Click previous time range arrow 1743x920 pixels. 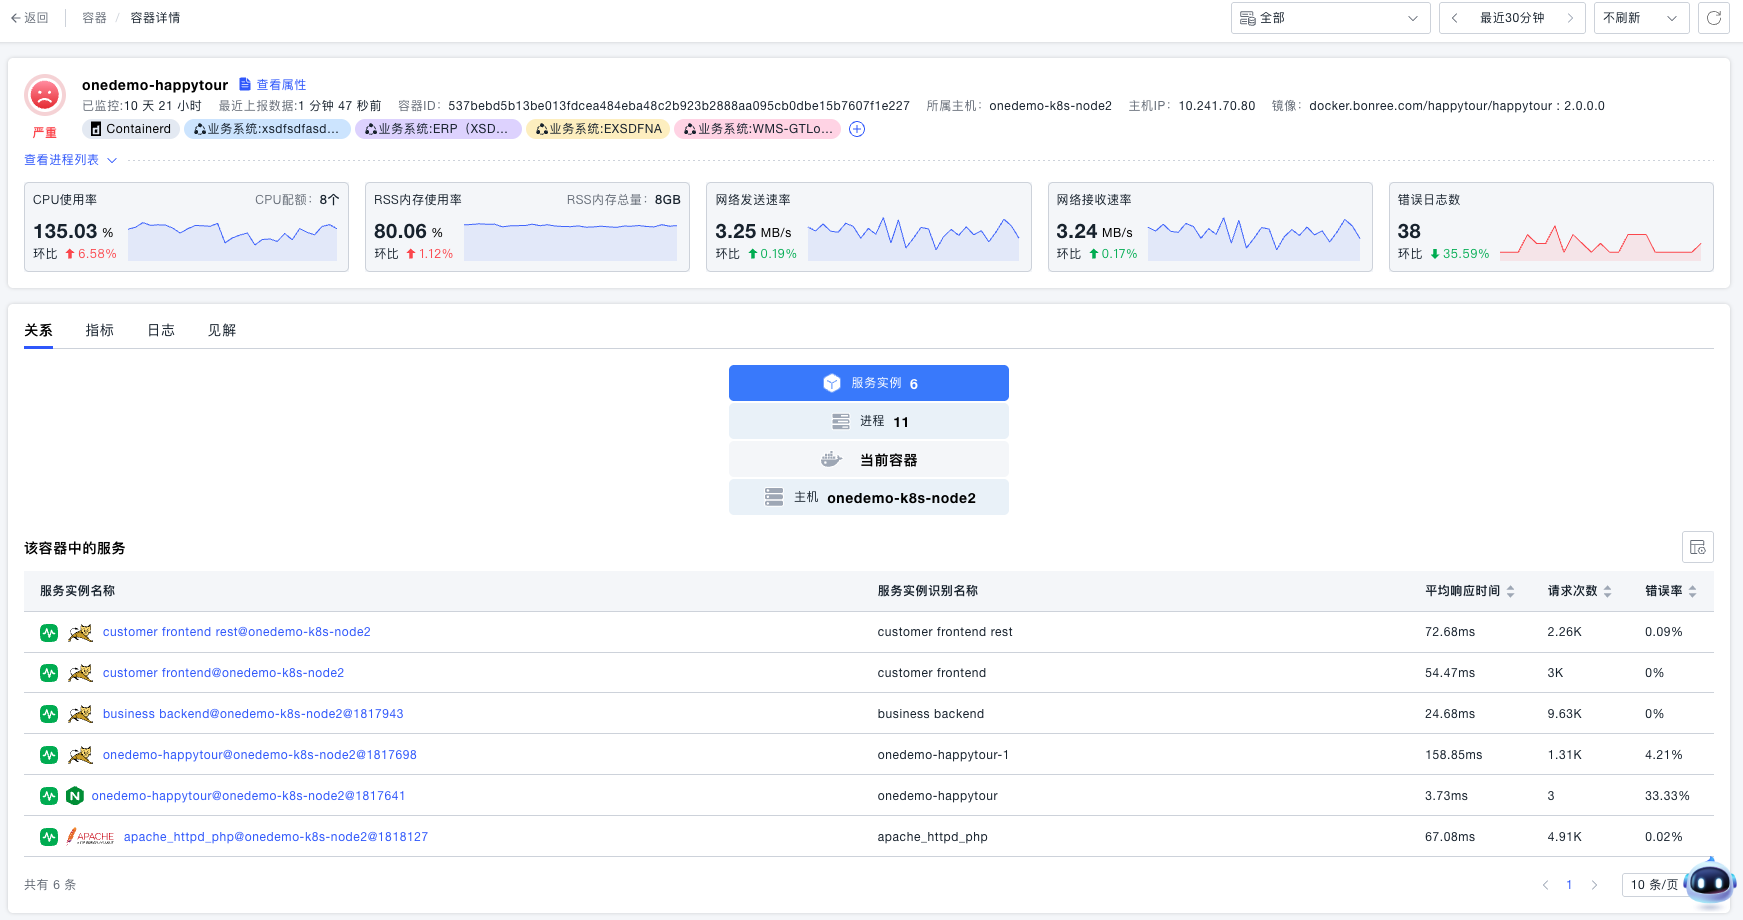point(1454,18)
